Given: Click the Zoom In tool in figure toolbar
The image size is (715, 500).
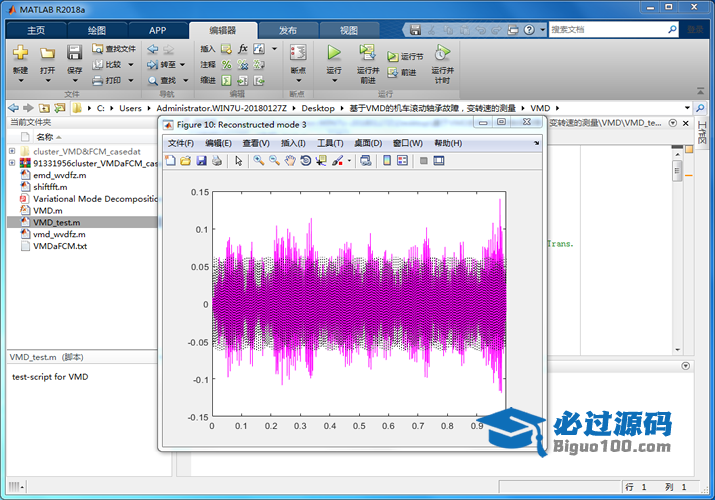Looking at the screenshot, I should tap(258, 161).
